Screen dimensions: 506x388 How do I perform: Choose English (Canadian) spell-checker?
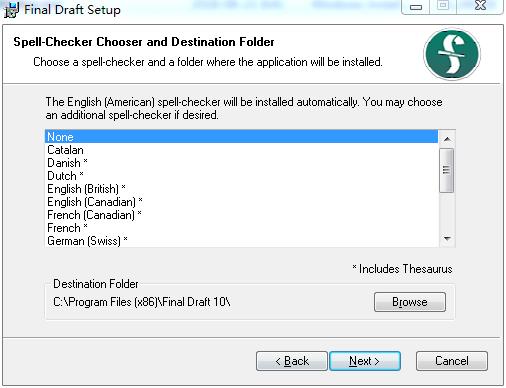point(241,202)
